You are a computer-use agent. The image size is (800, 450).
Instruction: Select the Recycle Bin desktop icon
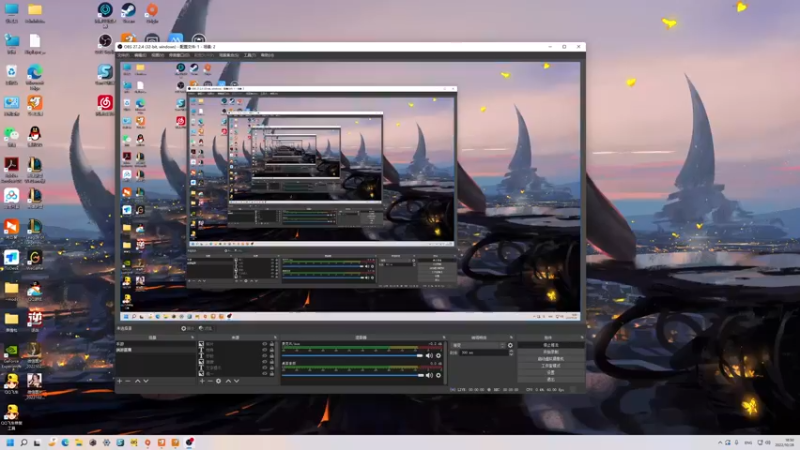coord(11,74)
